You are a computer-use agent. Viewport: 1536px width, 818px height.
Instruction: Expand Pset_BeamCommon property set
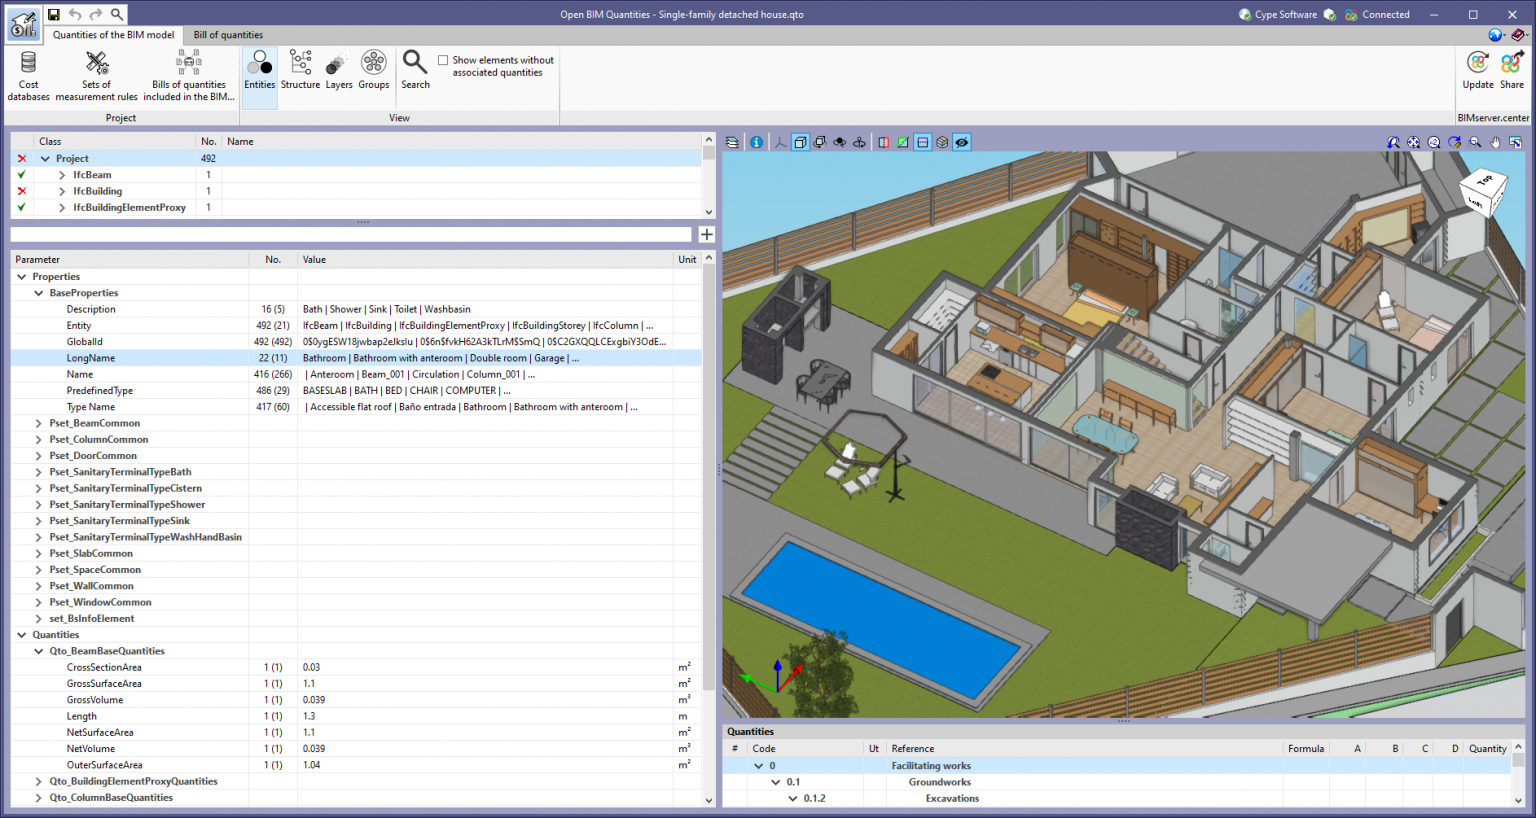click(39, 423)
